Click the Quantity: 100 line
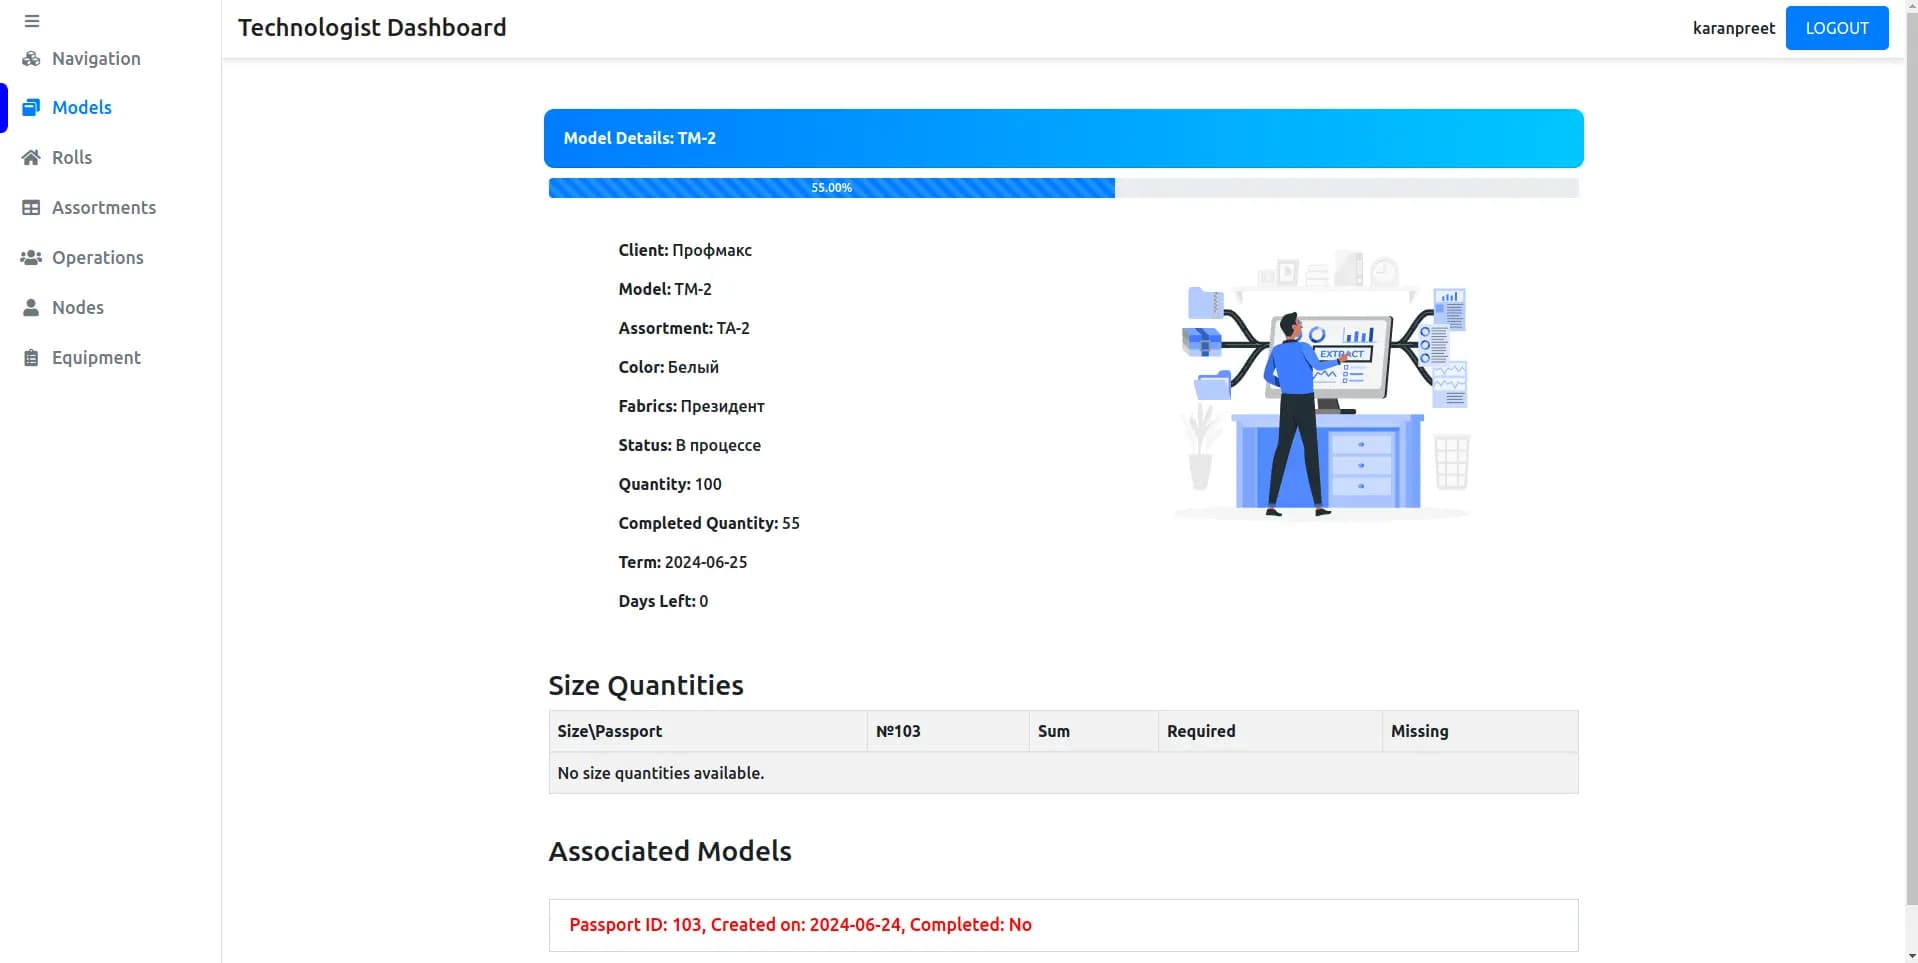 [x=670, y=484]
